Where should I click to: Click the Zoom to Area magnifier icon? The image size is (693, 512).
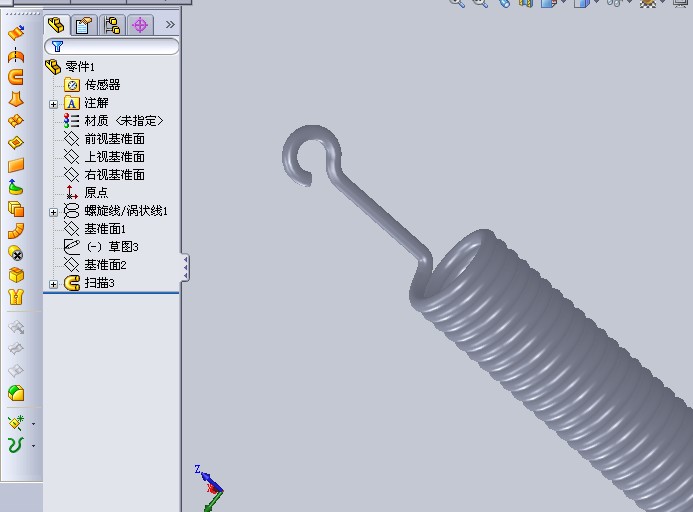pos(480,3)
